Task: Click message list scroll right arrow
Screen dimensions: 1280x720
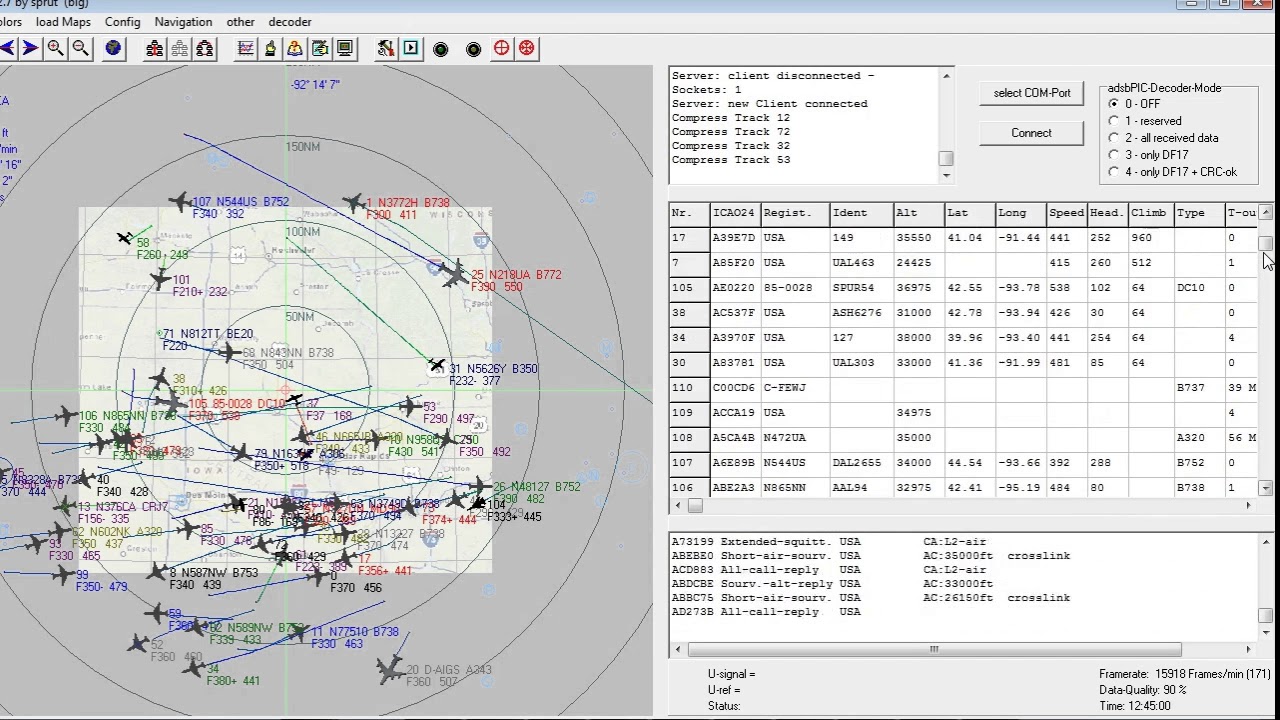Action: (x=1248, y=650)
